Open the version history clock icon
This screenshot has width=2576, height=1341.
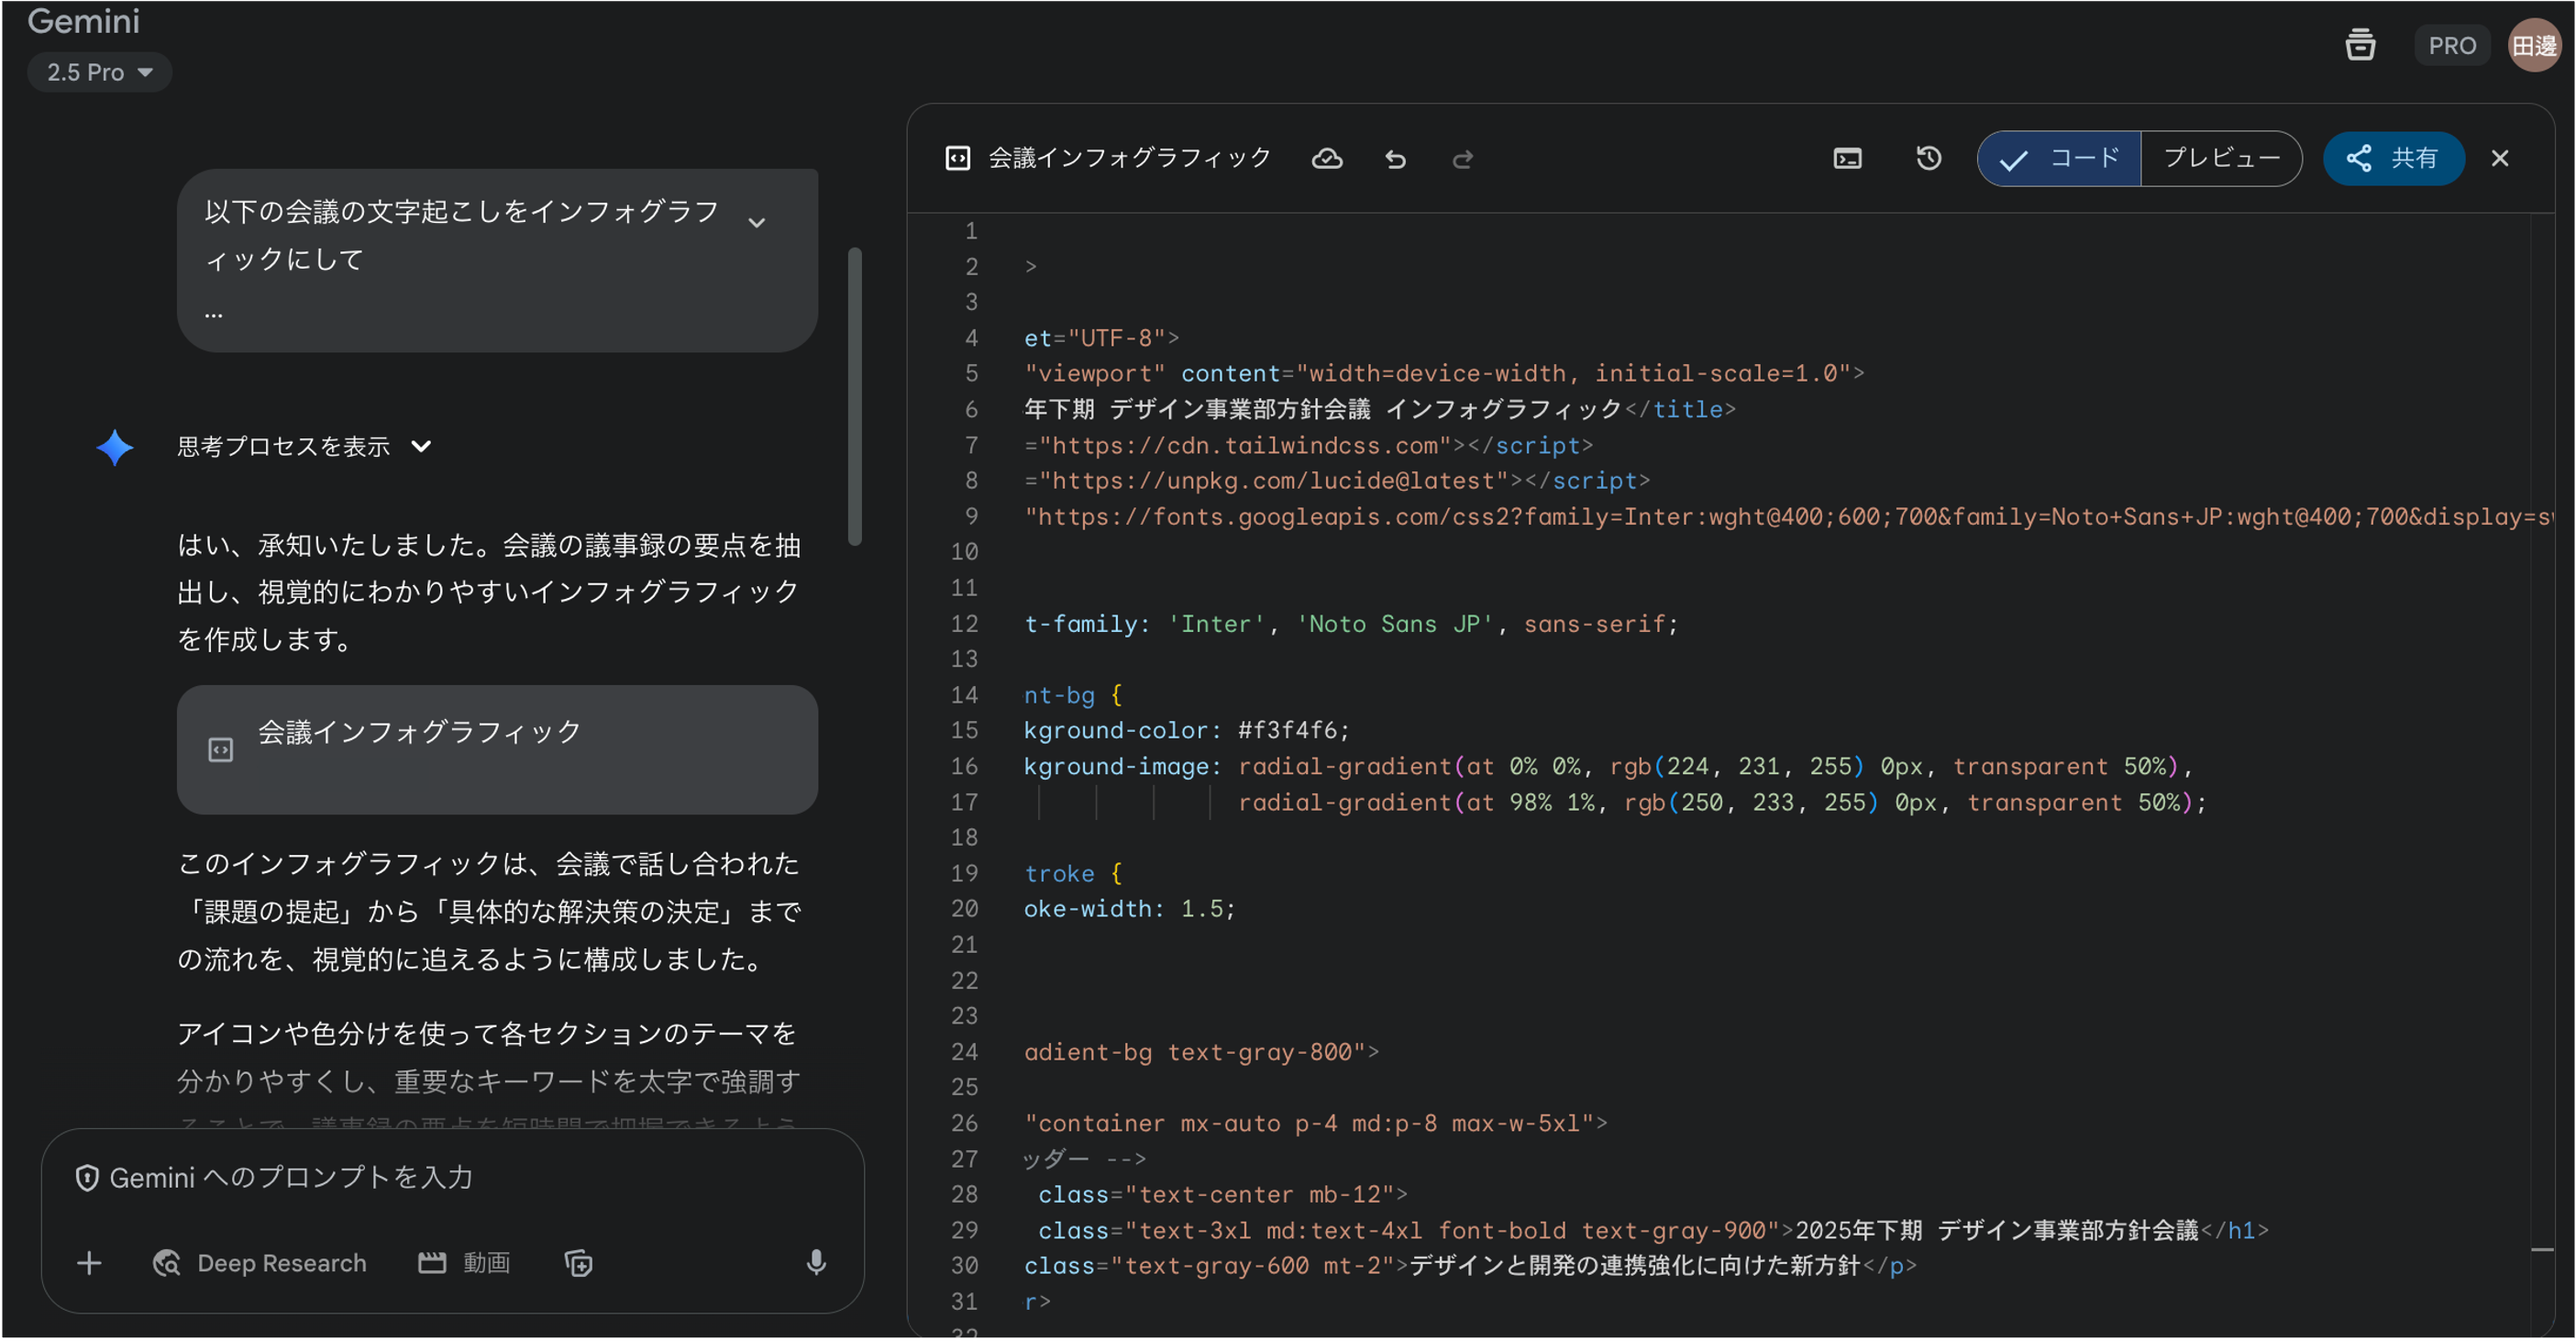click(x=1928, y=158)
